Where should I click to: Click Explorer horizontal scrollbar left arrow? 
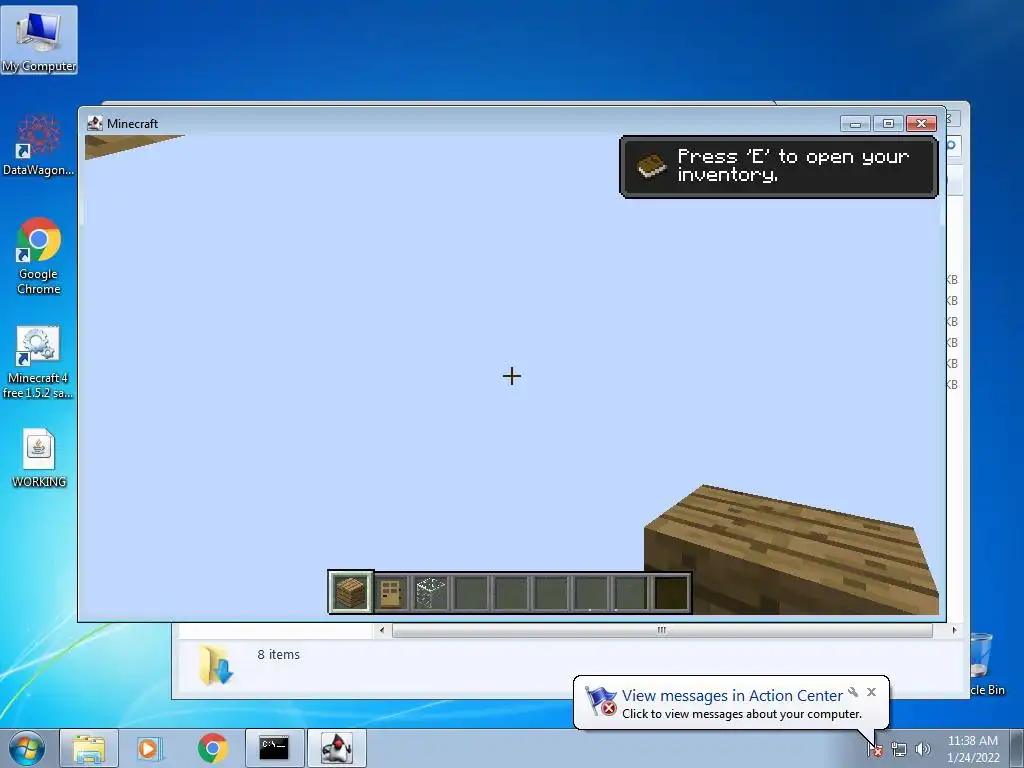click(382, 630)
